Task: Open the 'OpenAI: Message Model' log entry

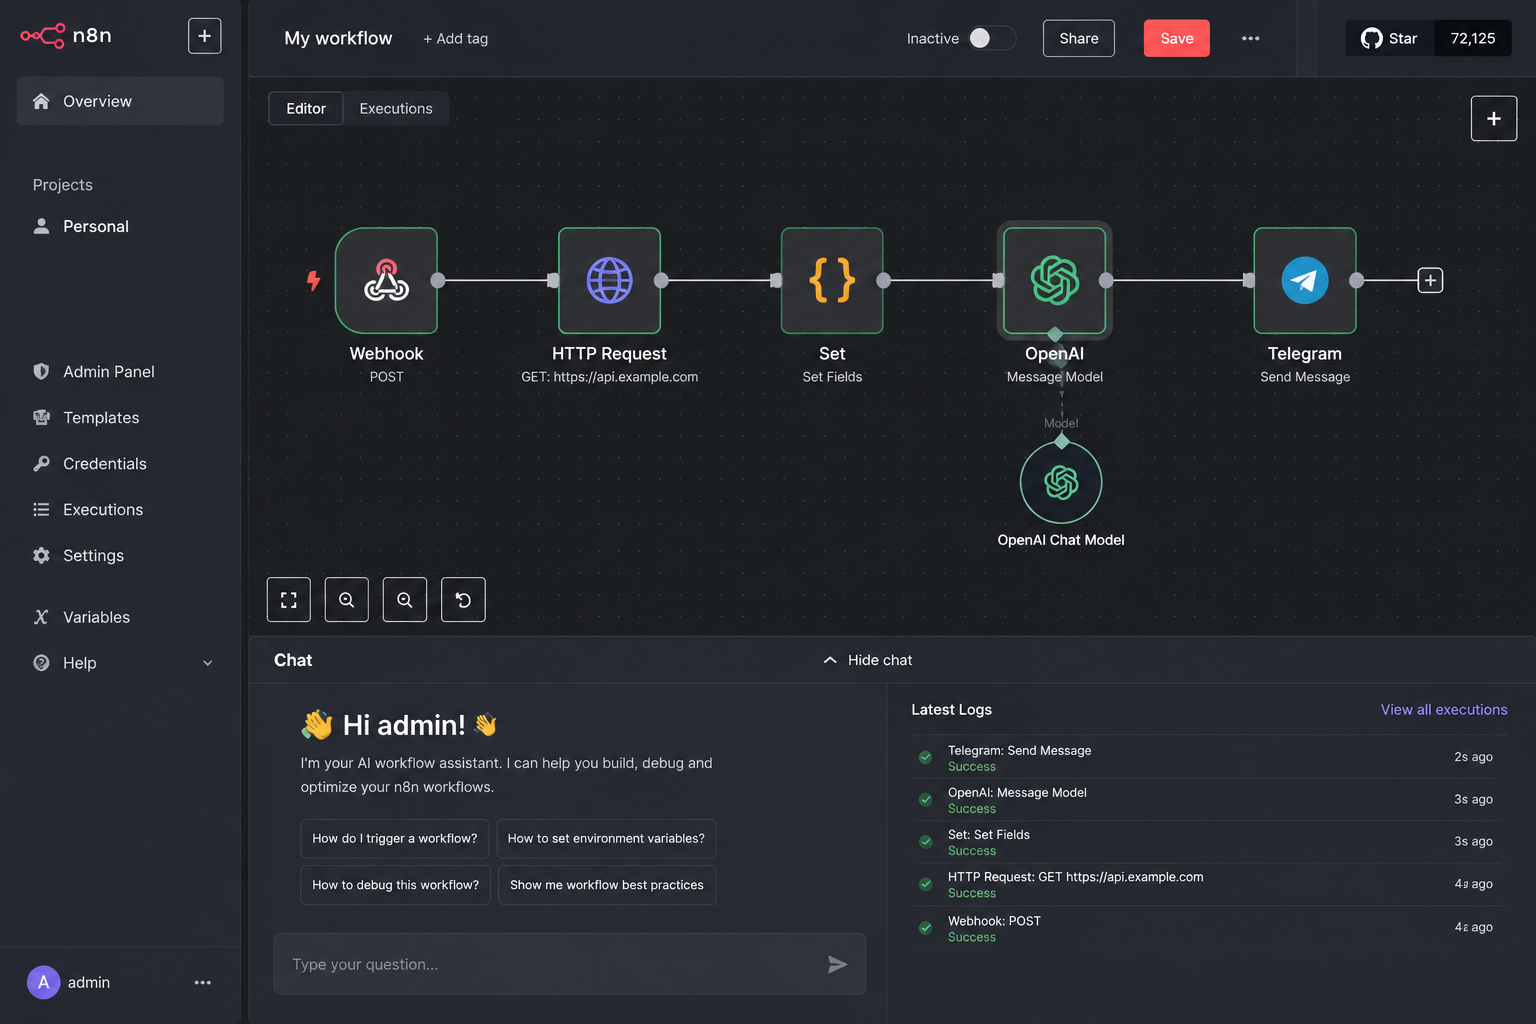Action: (x=1209, y=799)
